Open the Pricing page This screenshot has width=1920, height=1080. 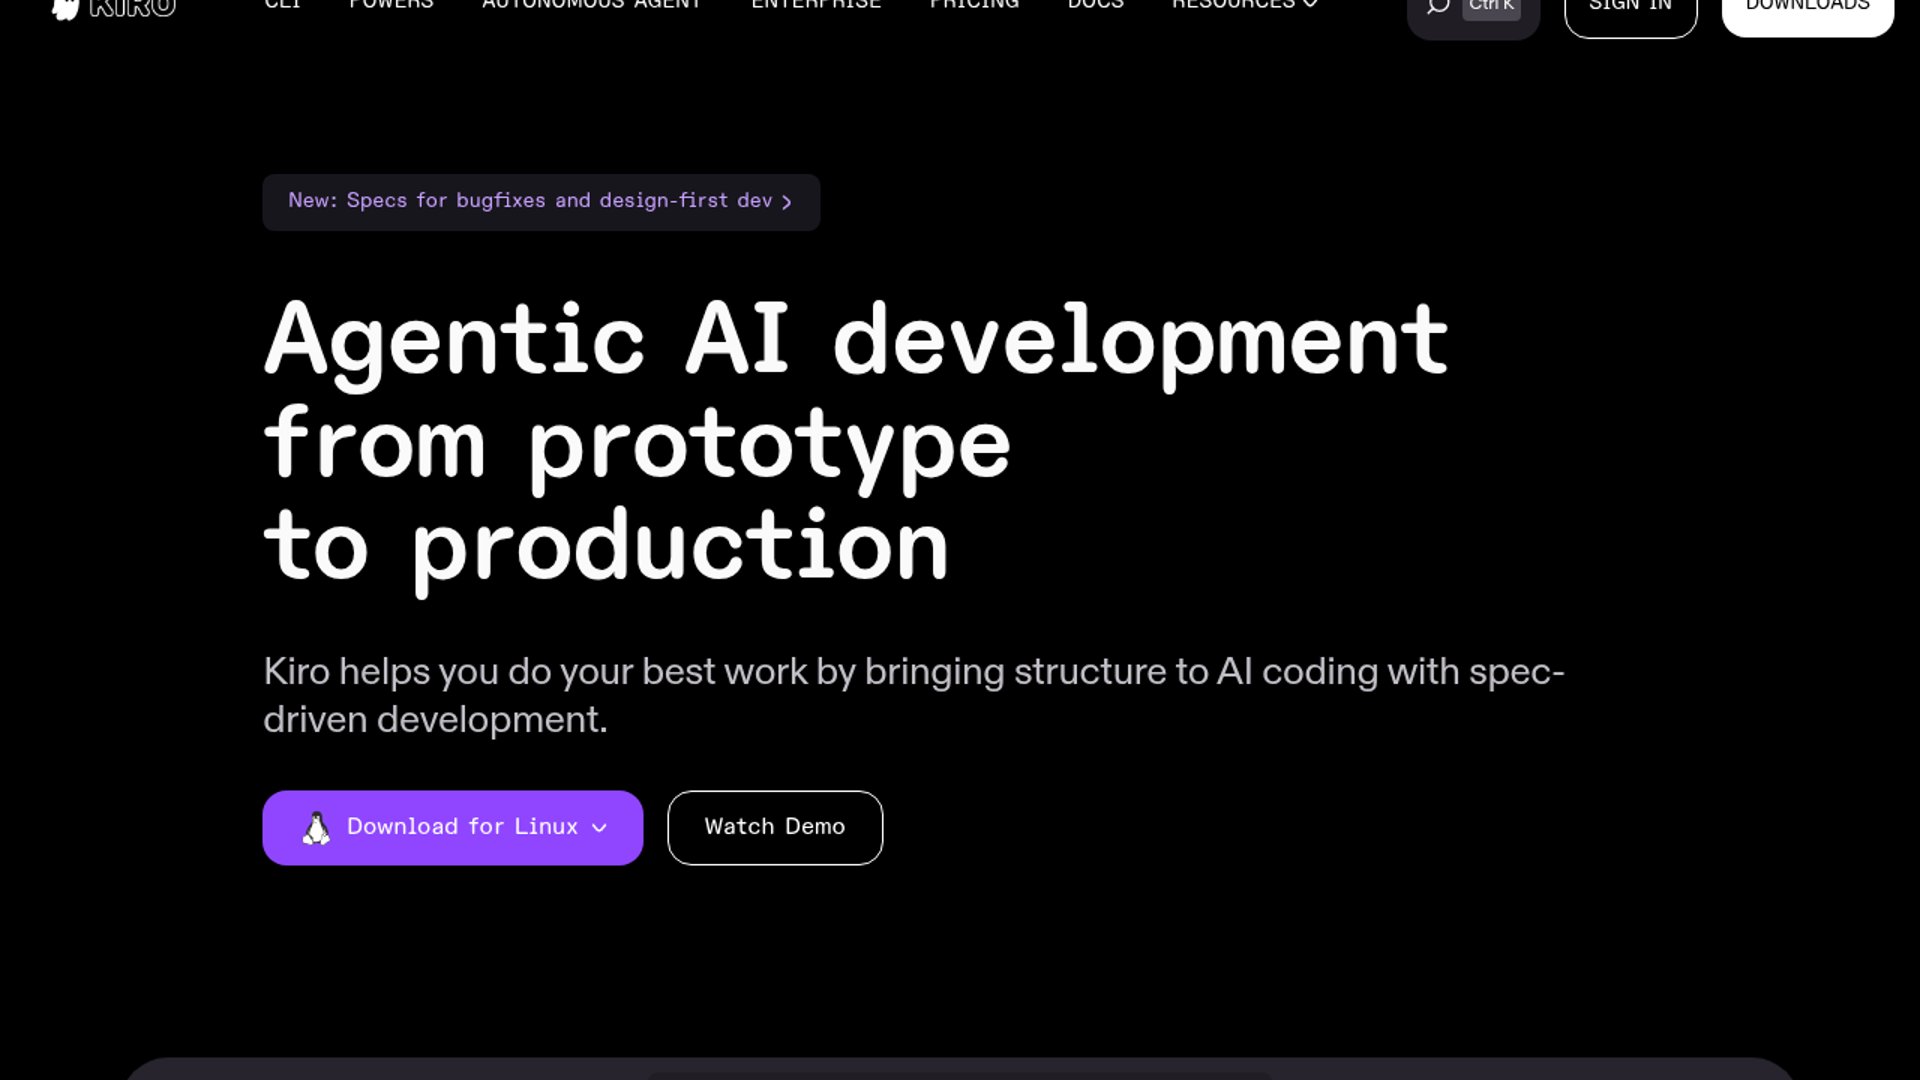[974, 5]
